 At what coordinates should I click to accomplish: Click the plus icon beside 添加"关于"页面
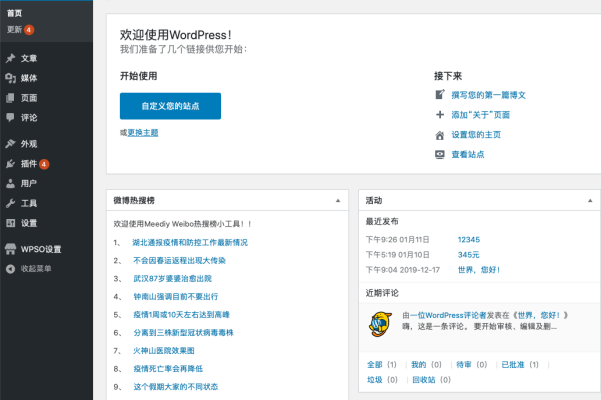tap(440, 115)
